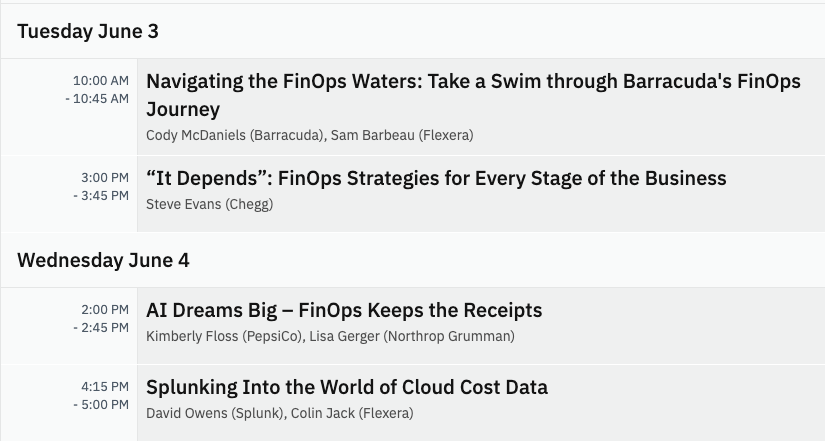Click the 3:00 PM start time
This screenshot has height=441, width=825.
click(104, 177)
